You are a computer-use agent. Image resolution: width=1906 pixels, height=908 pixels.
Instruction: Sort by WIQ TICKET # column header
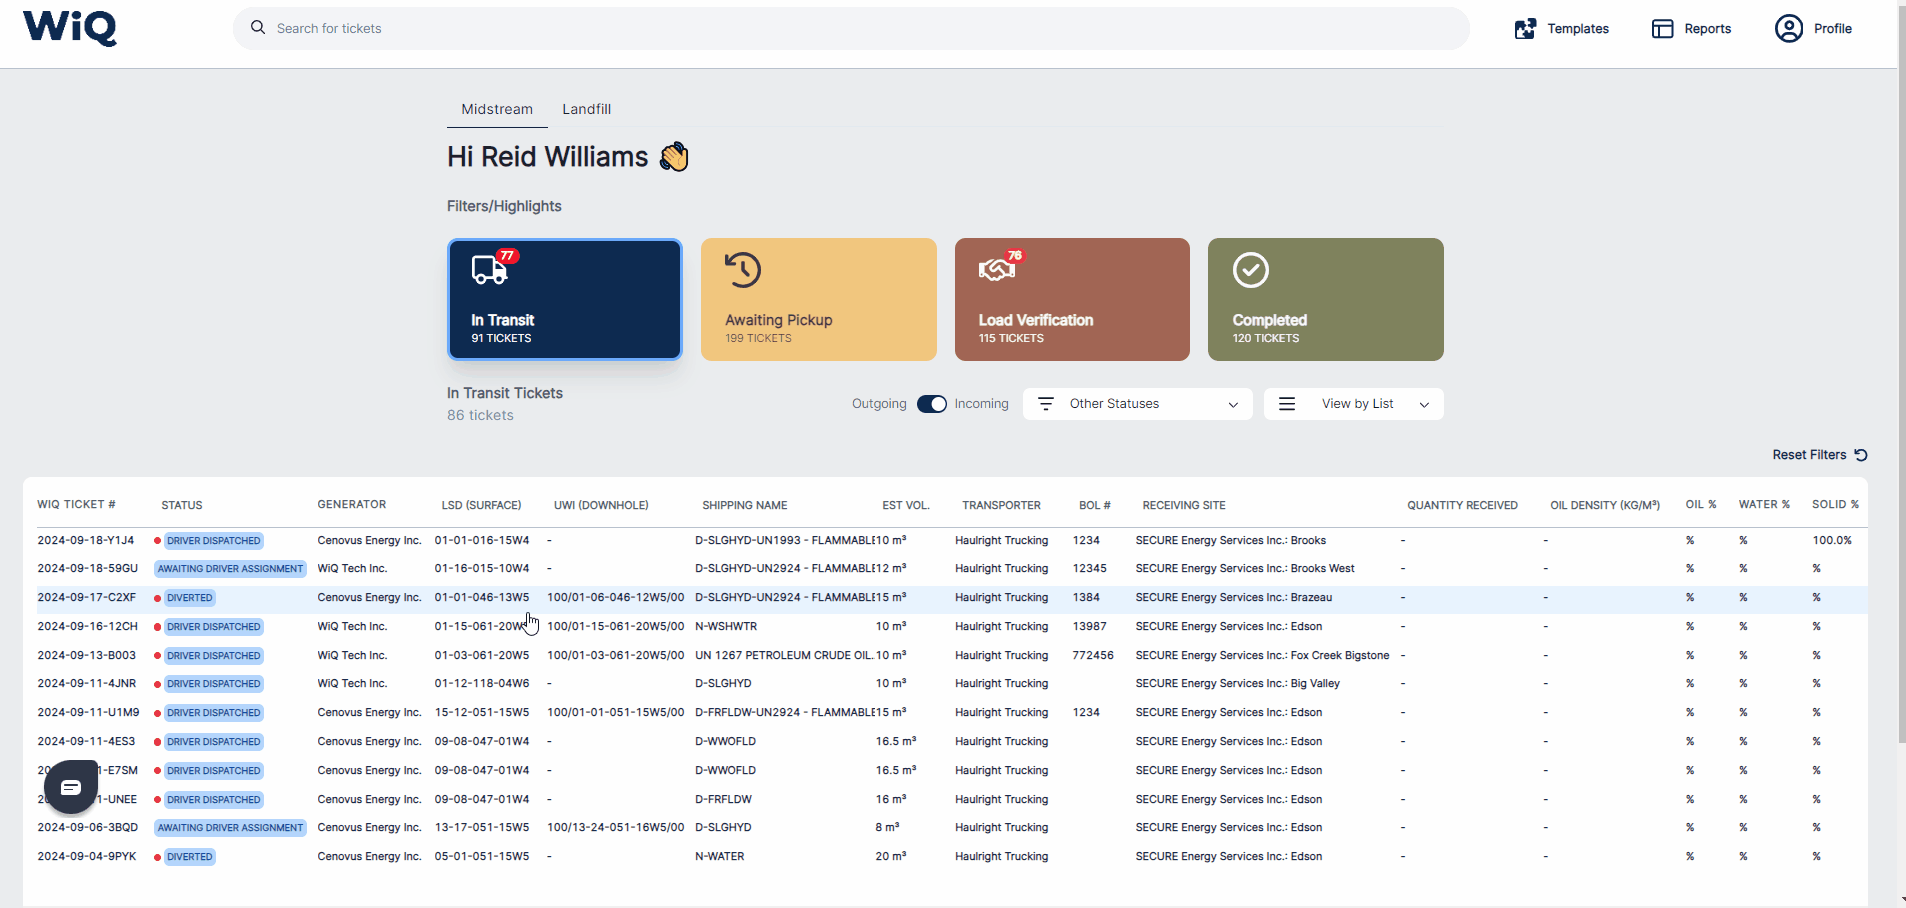(76, 505)
